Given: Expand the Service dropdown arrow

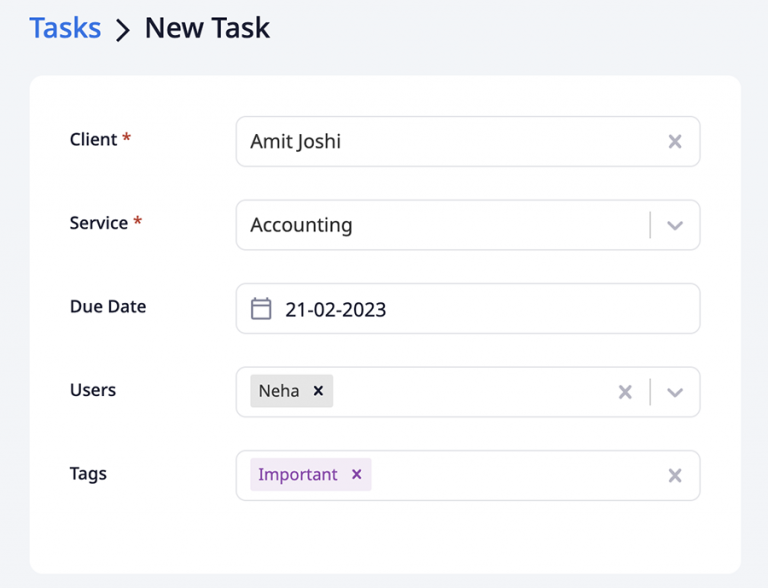Looking at the screenshot, I should [x=675, y=225].
